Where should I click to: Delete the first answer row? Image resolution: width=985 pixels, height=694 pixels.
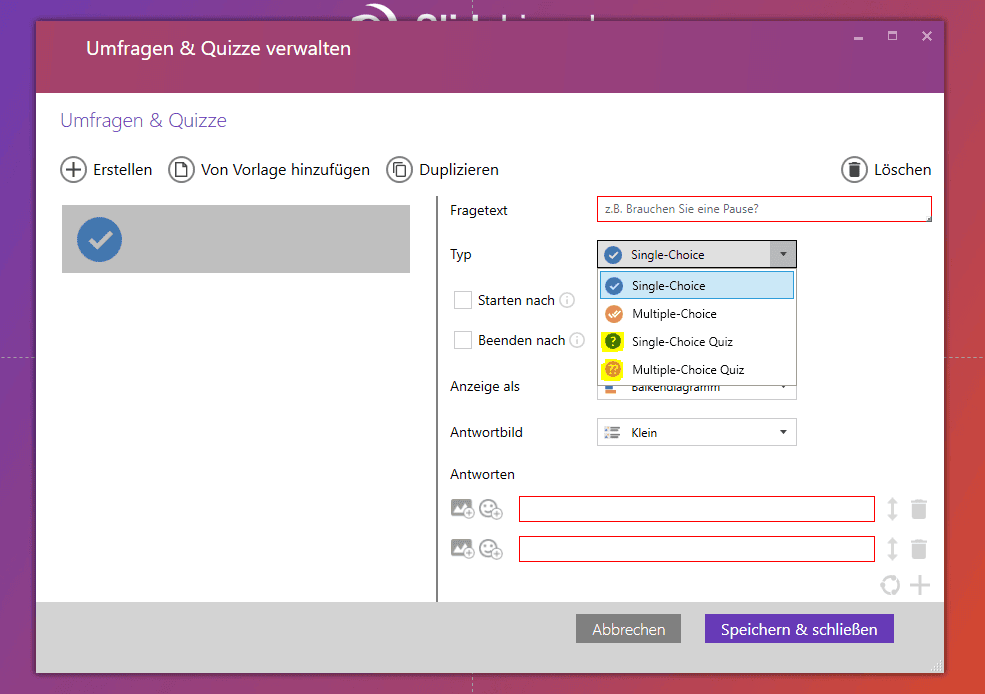[x=919, y=509]
